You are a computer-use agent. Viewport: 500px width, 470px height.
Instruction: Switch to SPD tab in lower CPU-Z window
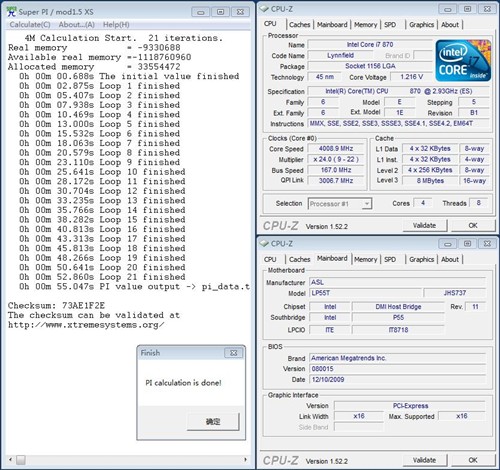390,259
